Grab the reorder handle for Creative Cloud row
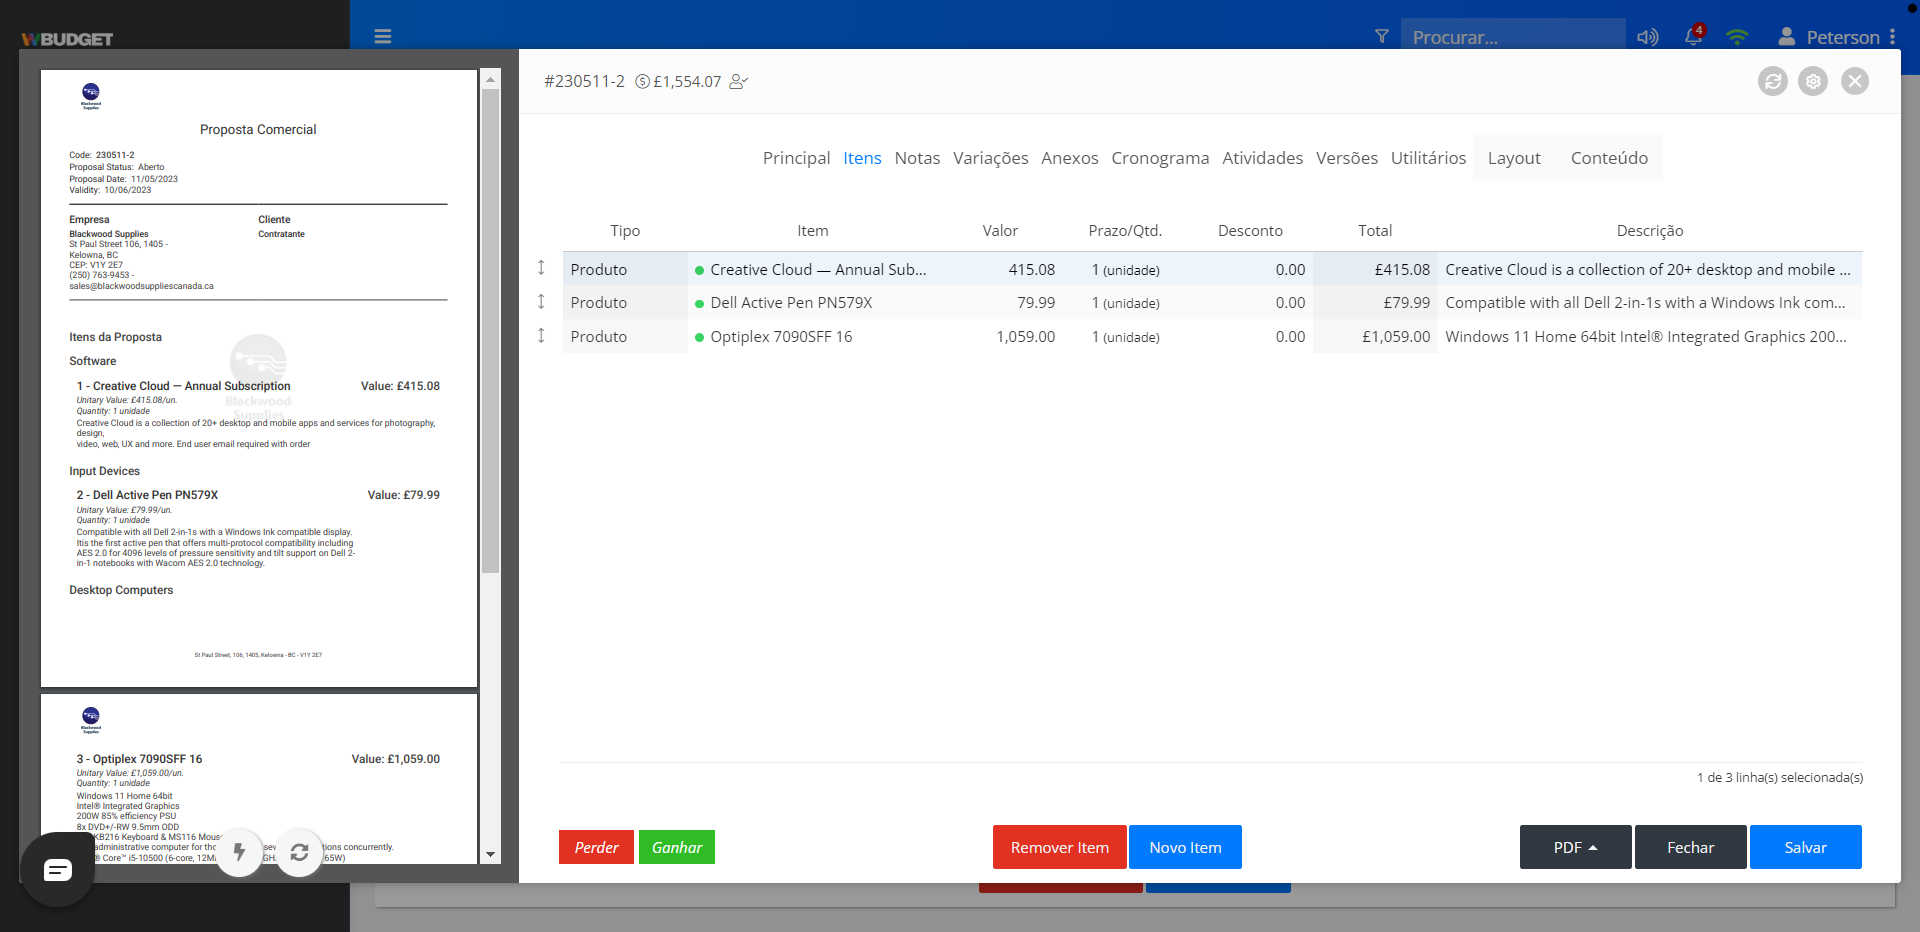Viewport: 1920px width, 932px height. tap(541, 268)
